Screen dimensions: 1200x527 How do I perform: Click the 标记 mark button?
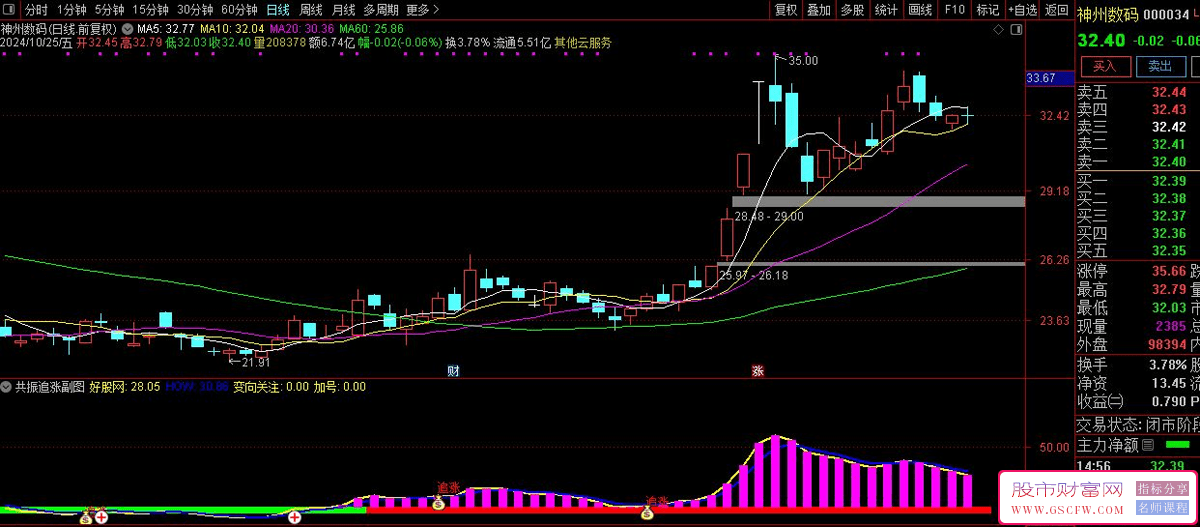pos(988,10)
